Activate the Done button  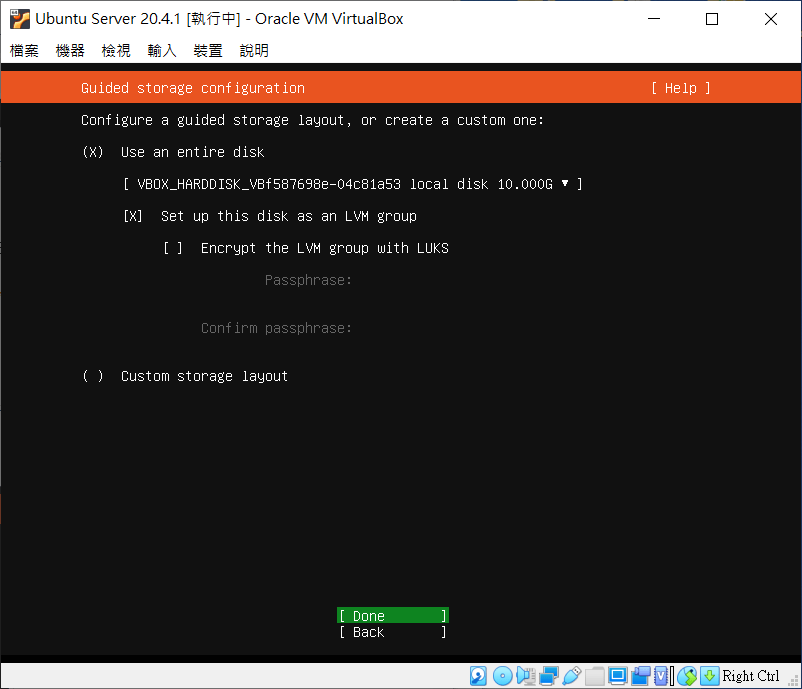pyautogui.click(x=391, y=615)
